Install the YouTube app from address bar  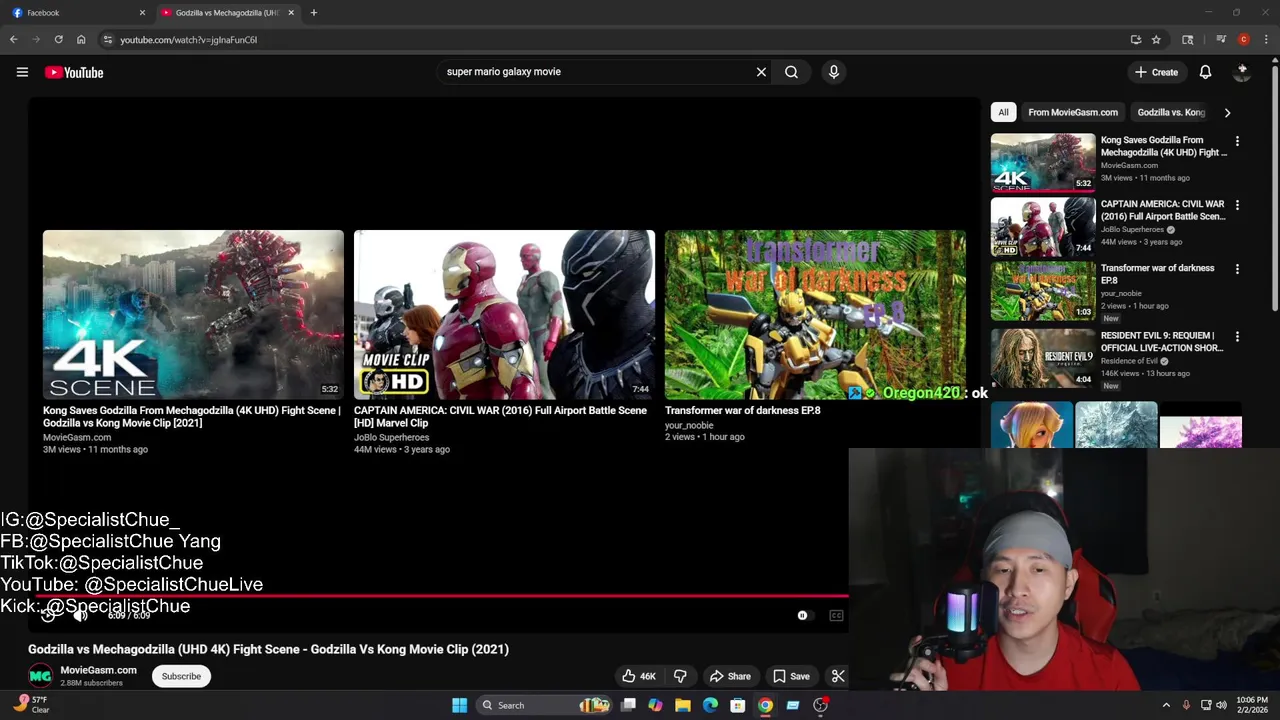click(x=1135, y=40)
